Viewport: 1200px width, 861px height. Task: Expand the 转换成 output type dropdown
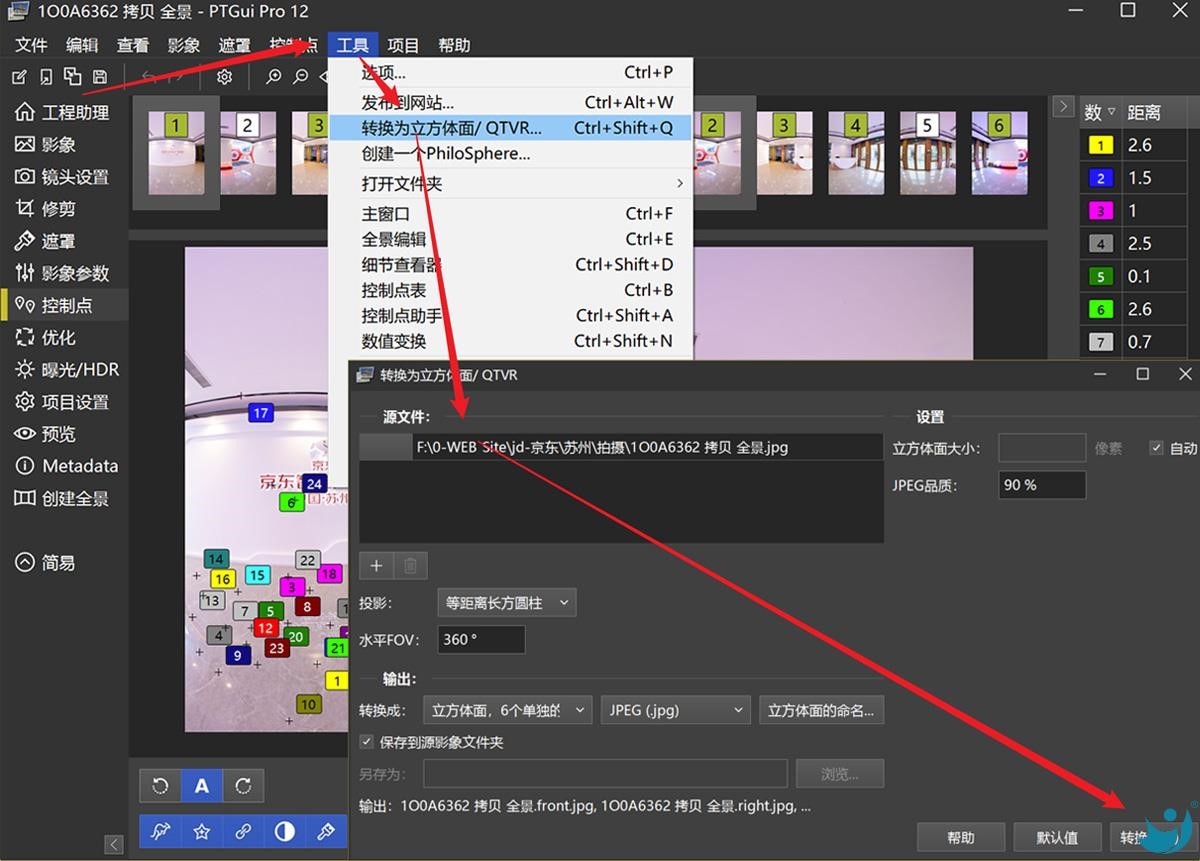tap(507, 710)
